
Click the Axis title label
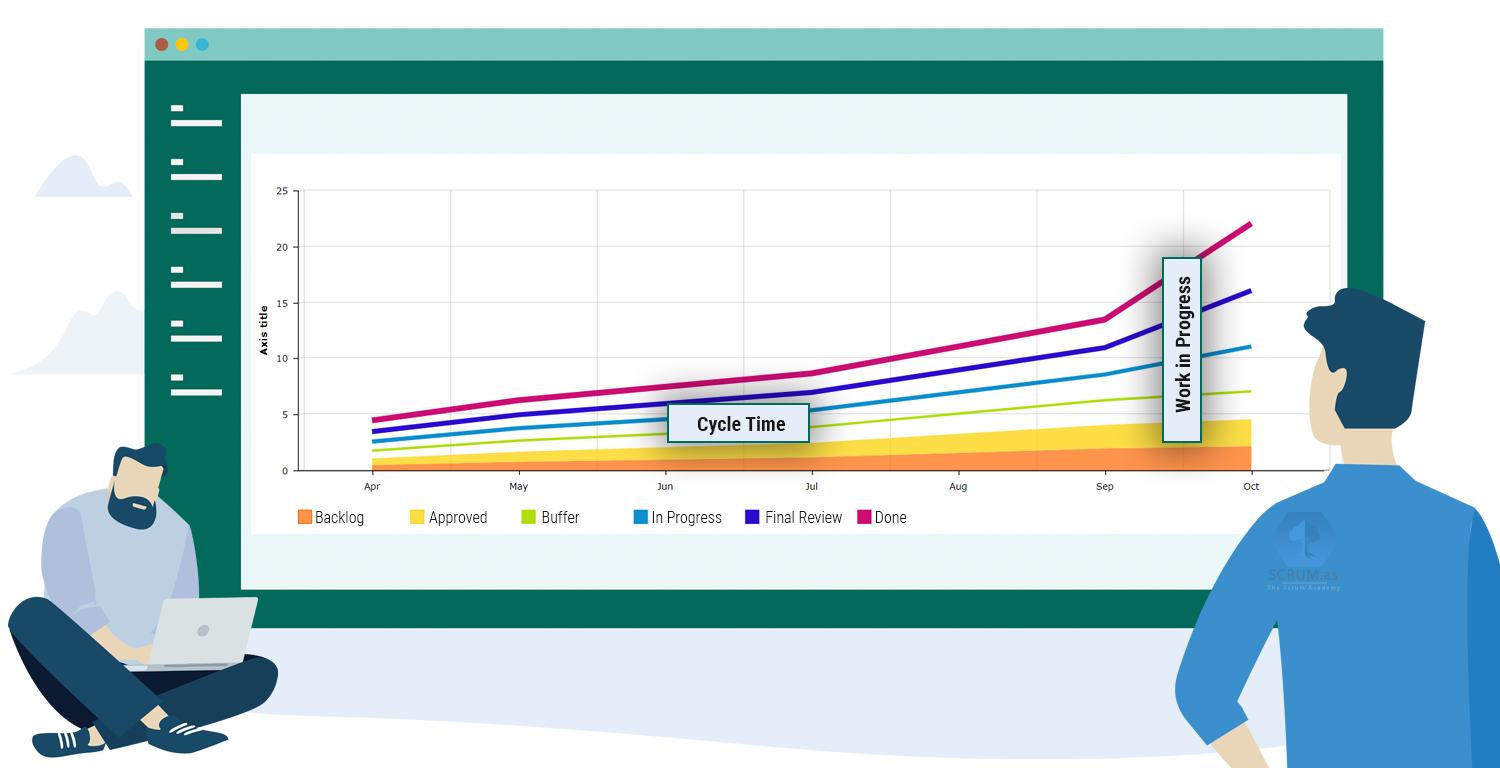(x=264, y=330)
